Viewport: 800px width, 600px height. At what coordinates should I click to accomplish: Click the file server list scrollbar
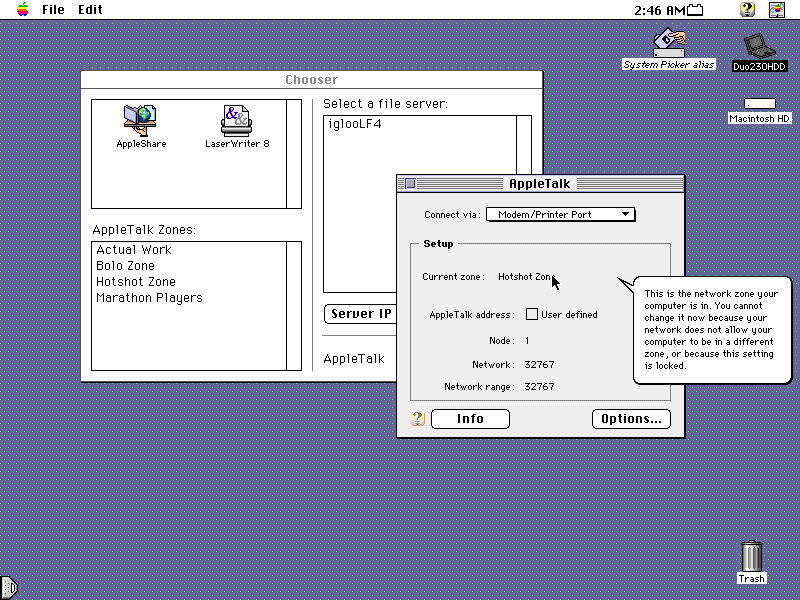pyautogui.click(x=524, y=145)
